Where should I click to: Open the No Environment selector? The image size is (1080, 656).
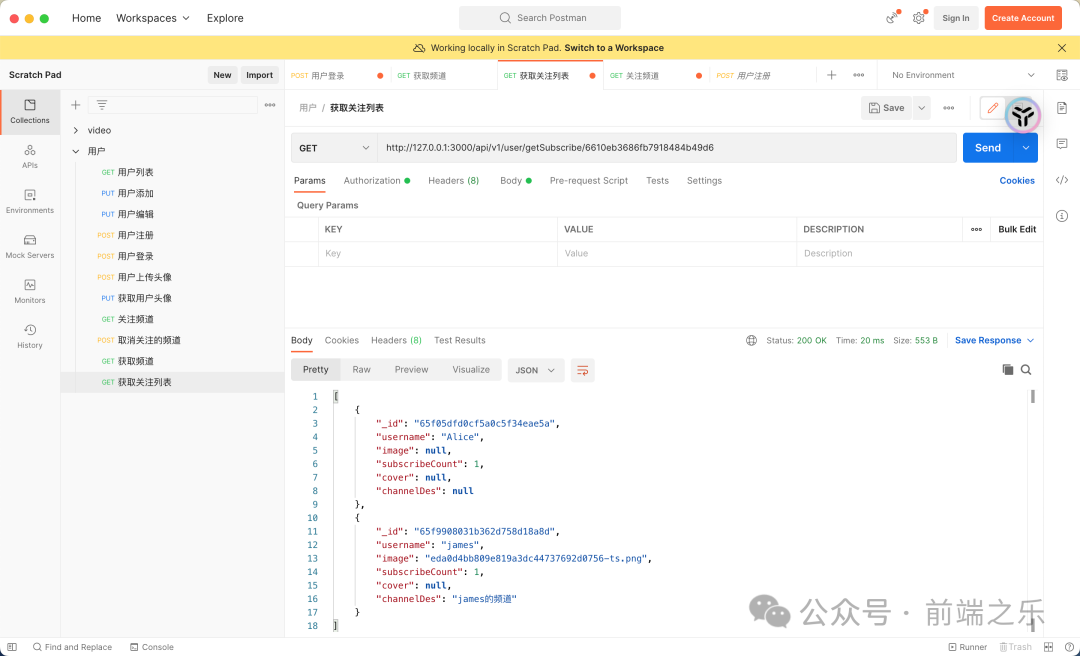point(963,75)
